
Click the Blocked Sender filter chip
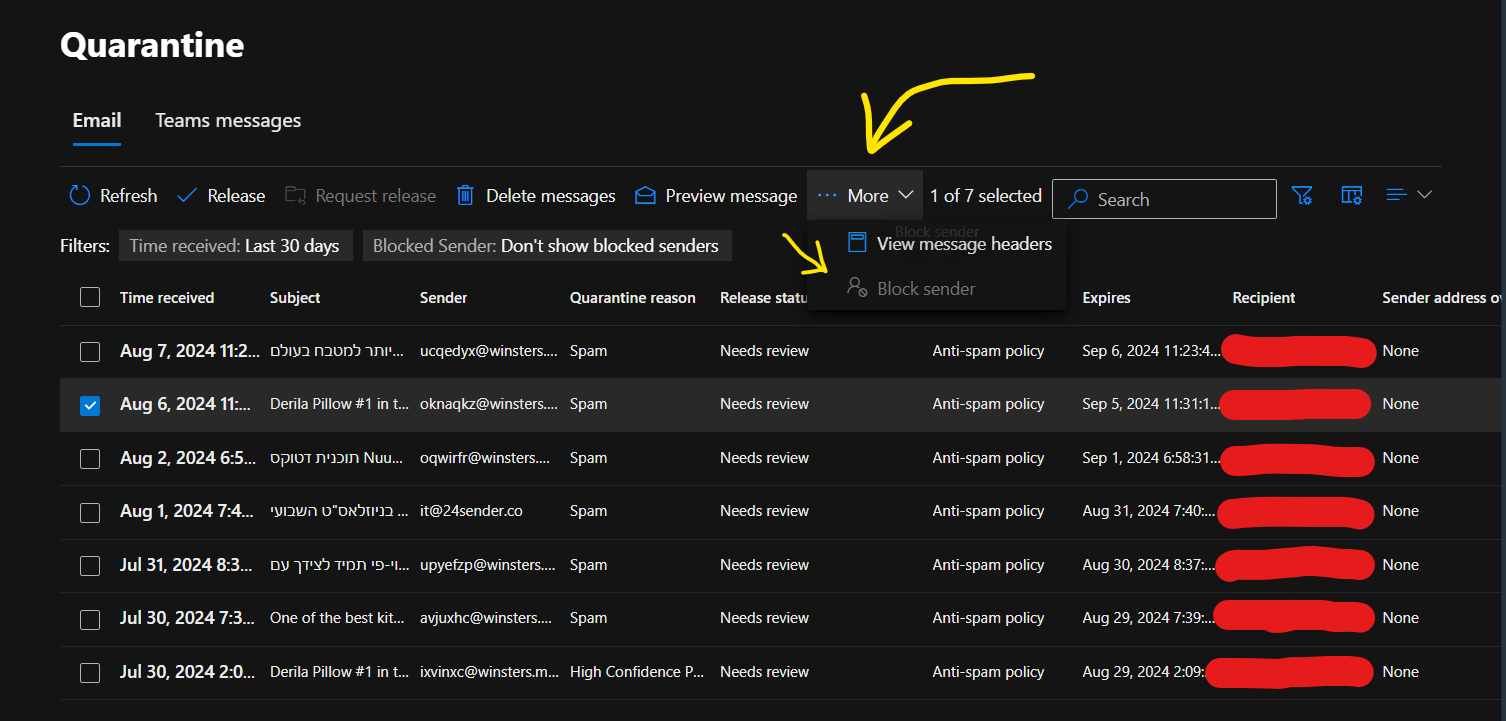546,246
